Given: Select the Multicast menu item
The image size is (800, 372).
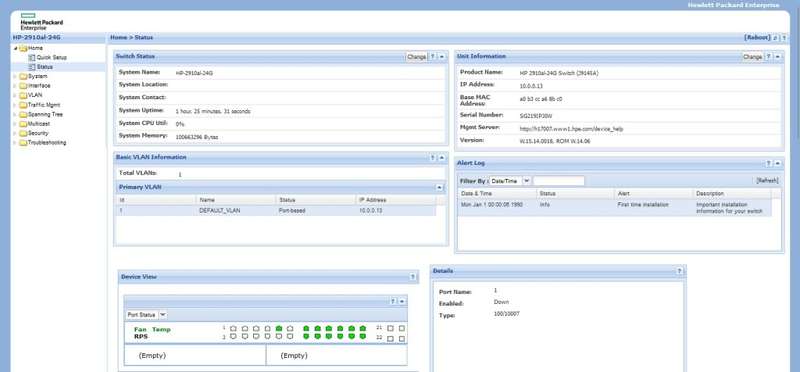Looking at the screenshot, I should (39, 124).
